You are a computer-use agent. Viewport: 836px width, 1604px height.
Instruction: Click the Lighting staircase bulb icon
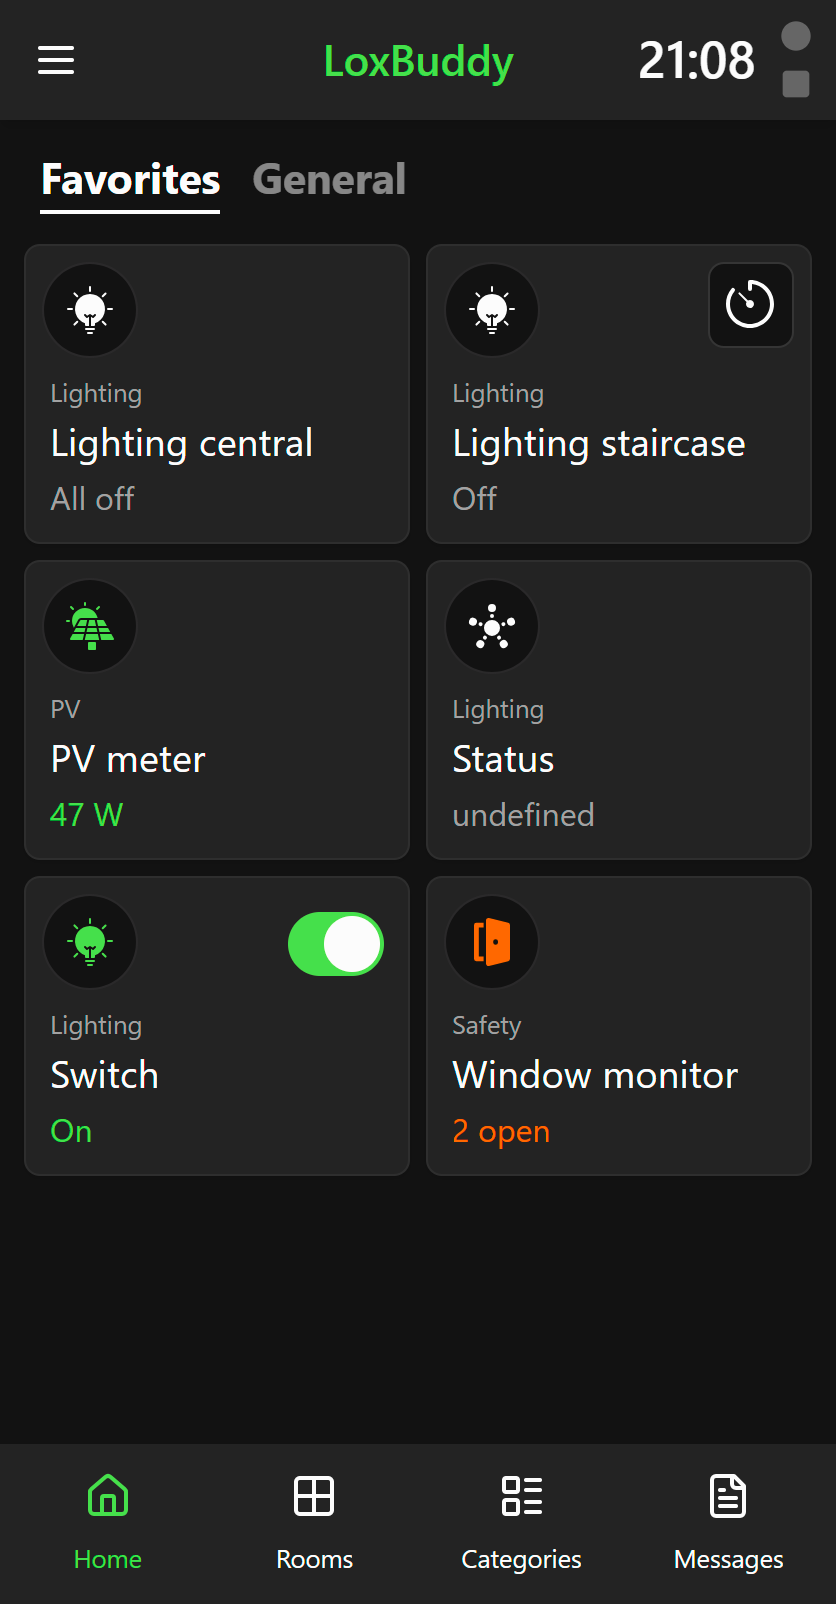pos(492,310)
